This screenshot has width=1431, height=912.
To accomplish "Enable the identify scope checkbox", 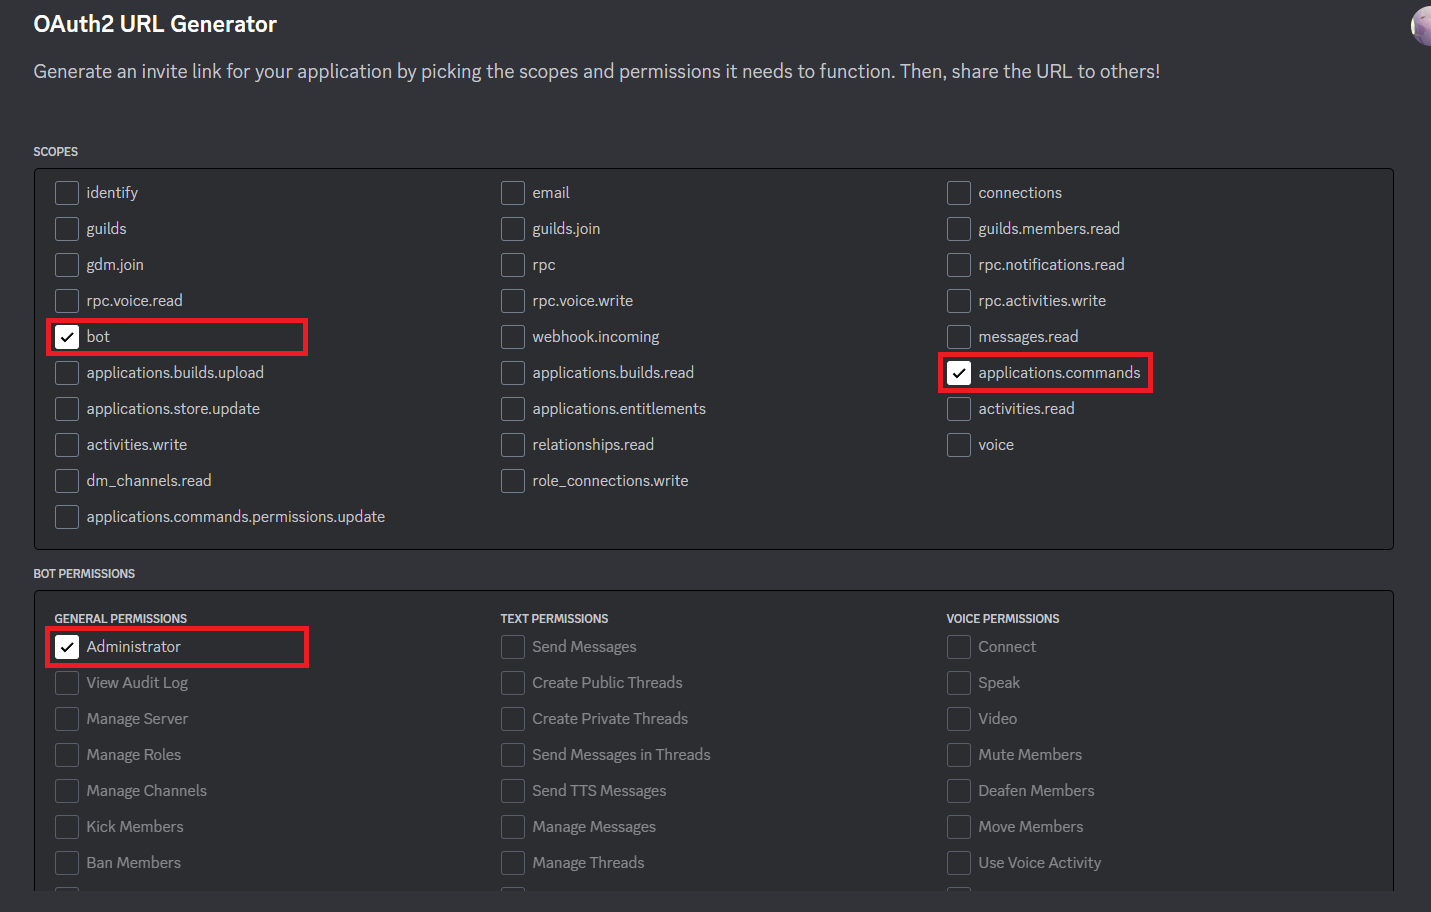I will [x=67, y=193].
